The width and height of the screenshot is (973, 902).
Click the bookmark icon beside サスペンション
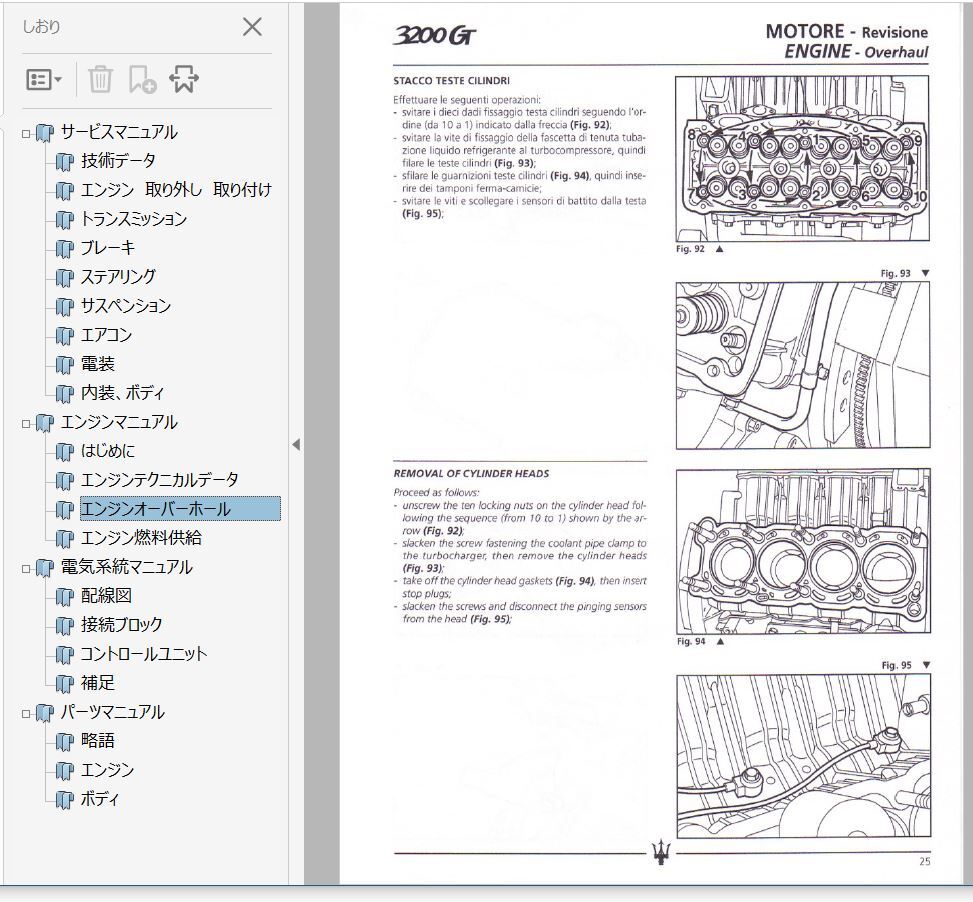click(65, 307)
